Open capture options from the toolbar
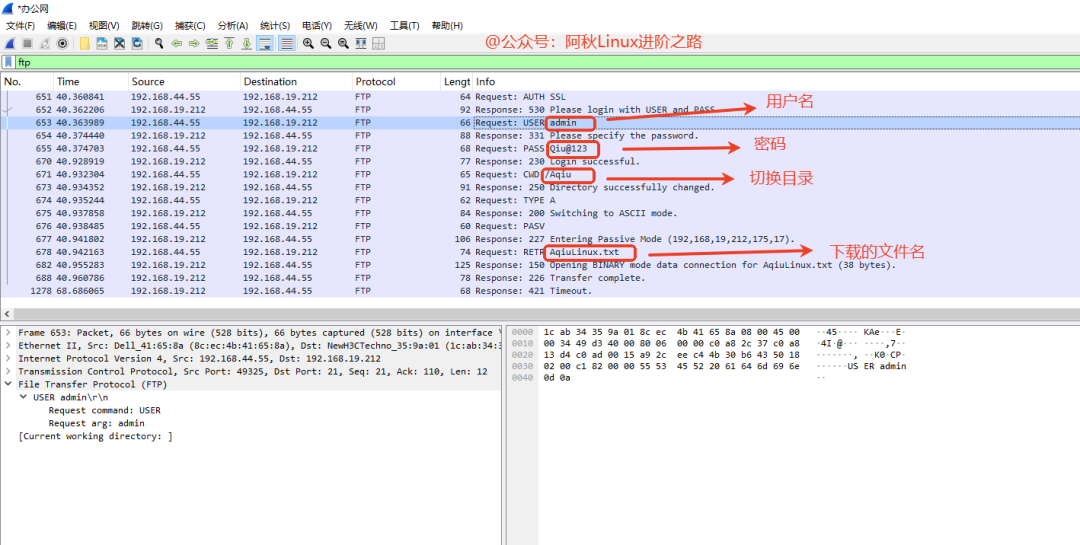This screenshot has width=1080, height=545. tap(63, 43)
